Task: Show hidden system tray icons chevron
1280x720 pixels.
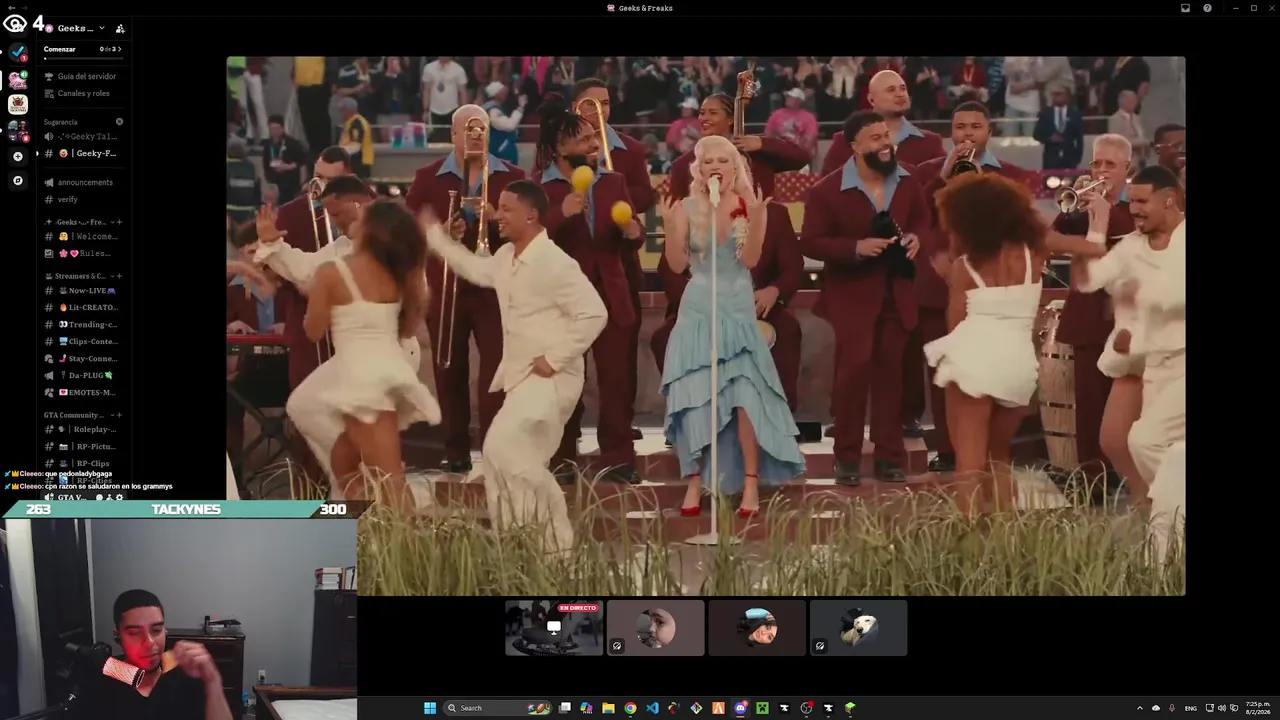Action: click(x=1140, y=708)
